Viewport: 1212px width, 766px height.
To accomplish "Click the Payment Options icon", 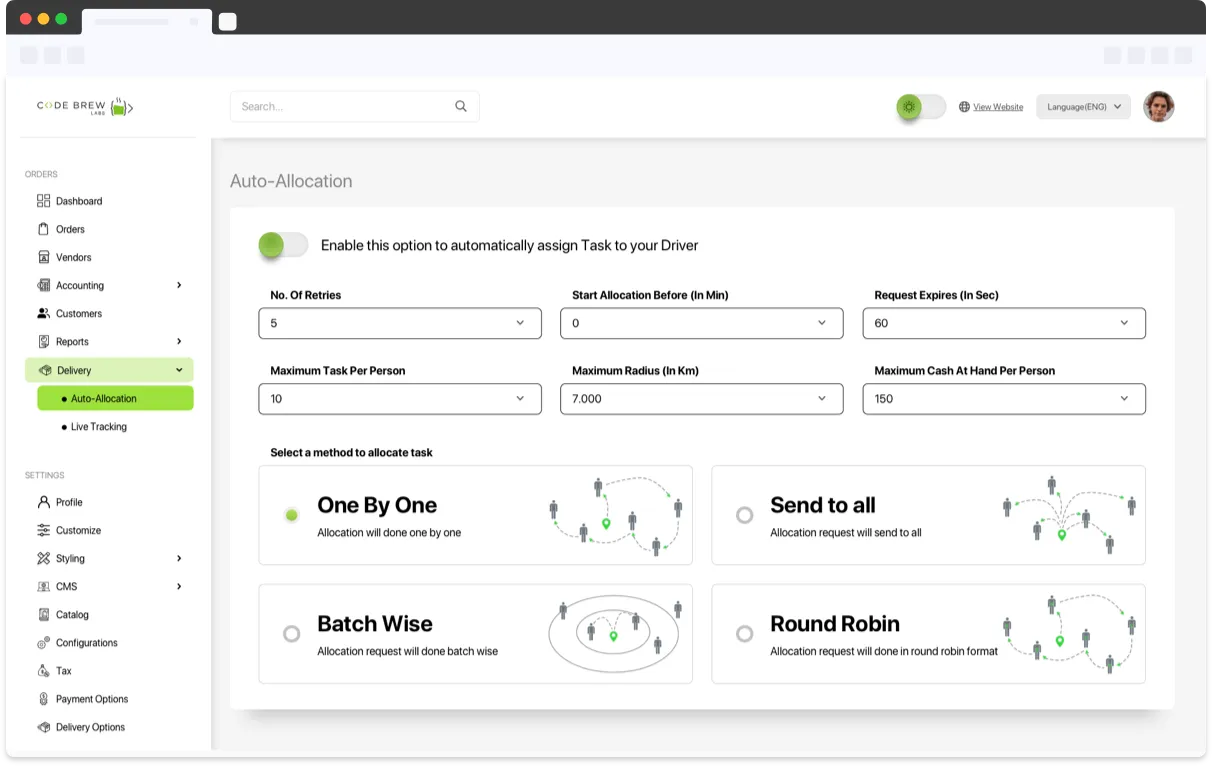I will [43, 699].
